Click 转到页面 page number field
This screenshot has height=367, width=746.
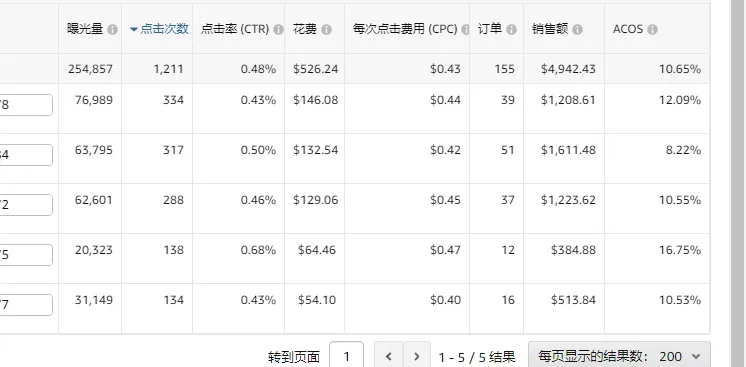[x=346, y=356]
